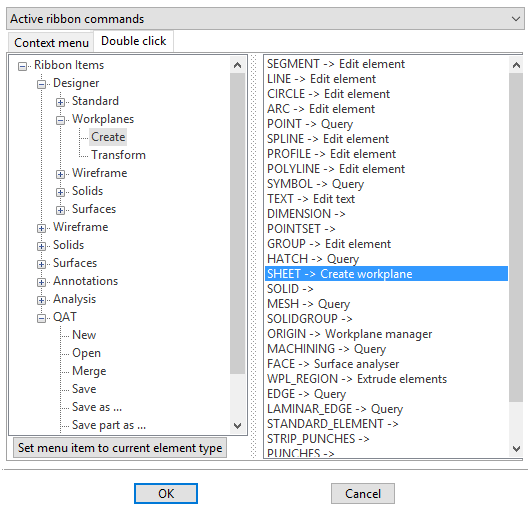Collapse the Designer tree node

click(x=41, y=84)
